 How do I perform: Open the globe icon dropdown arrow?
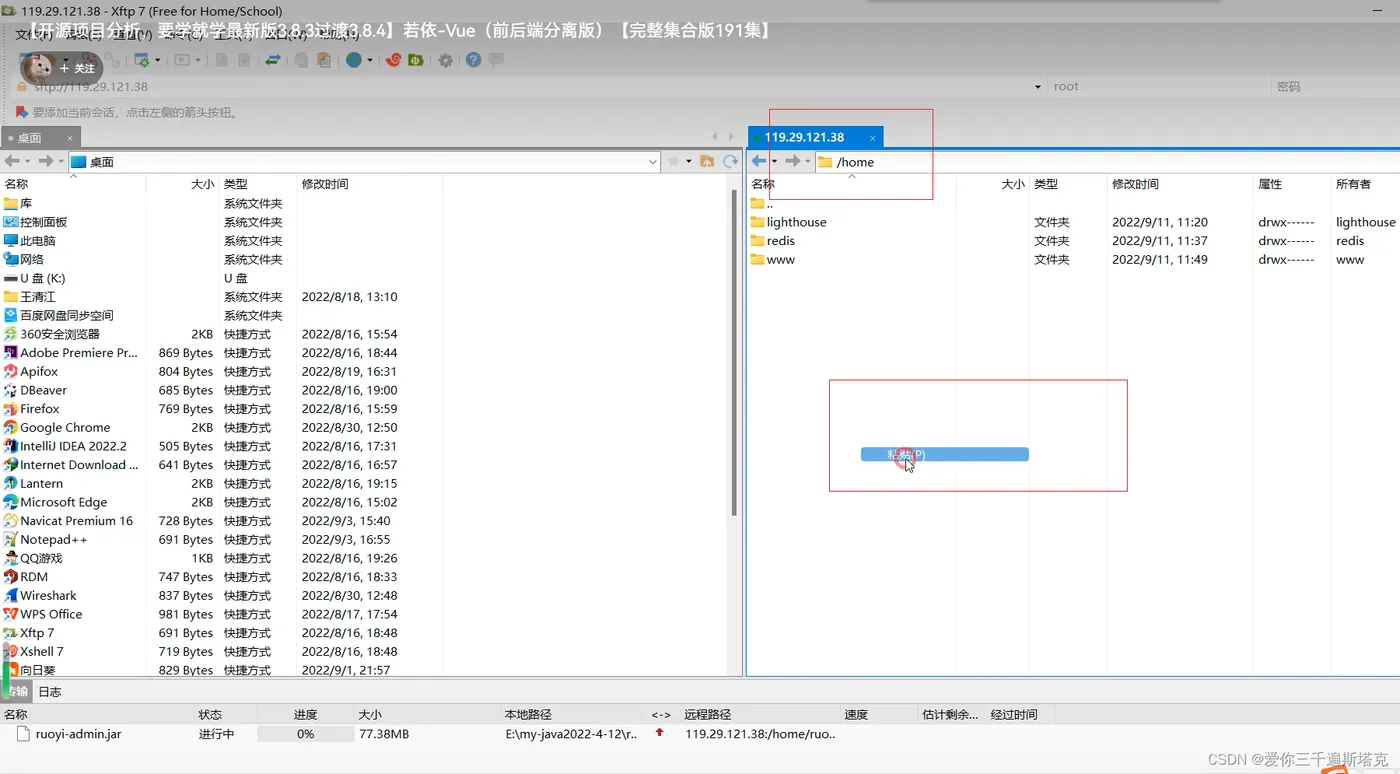coord(369,60)
